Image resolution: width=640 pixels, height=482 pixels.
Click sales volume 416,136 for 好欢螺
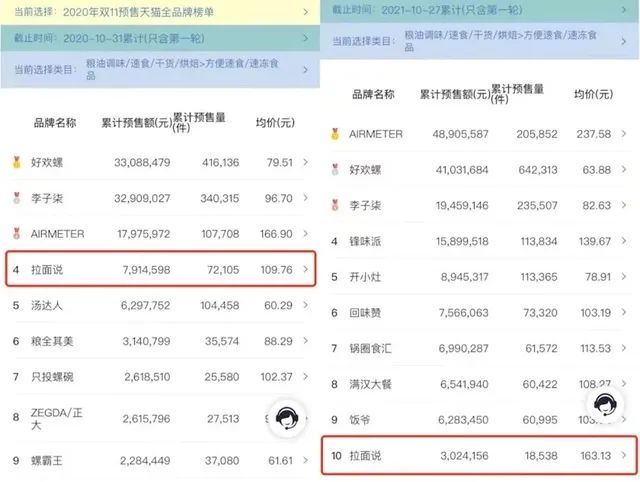click(x=220, y=162)
